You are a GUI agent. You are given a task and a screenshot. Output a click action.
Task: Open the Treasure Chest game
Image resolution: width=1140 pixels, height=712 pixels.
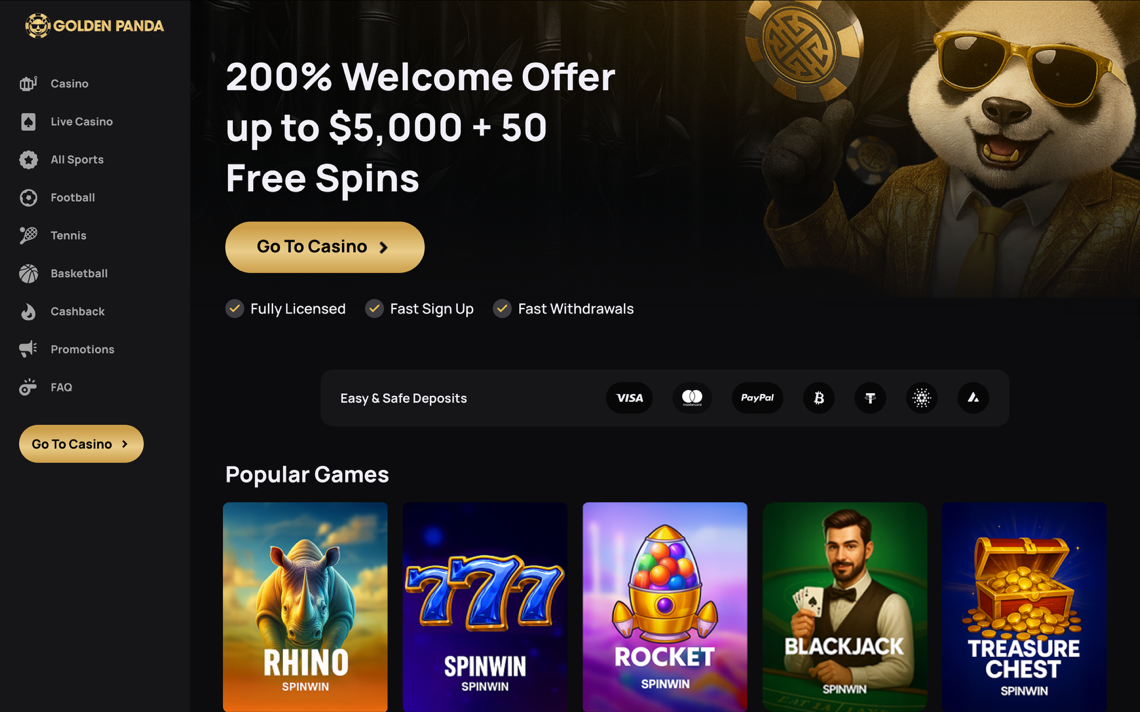pyautogui.click(x=1024, y=607)
